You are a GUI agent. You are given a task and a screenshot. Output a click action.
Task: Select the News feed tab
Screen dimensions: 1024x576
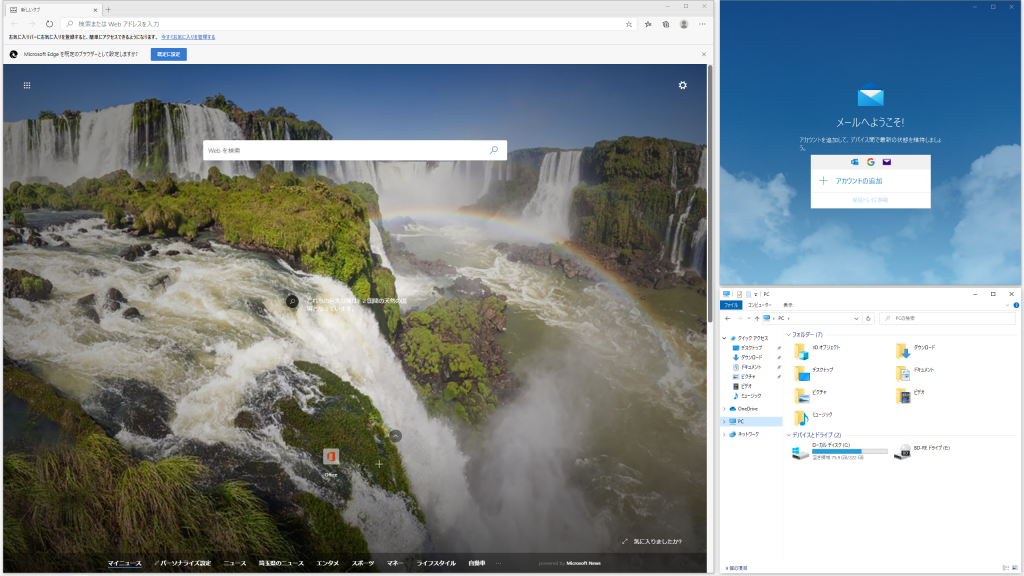coord(234,563)
